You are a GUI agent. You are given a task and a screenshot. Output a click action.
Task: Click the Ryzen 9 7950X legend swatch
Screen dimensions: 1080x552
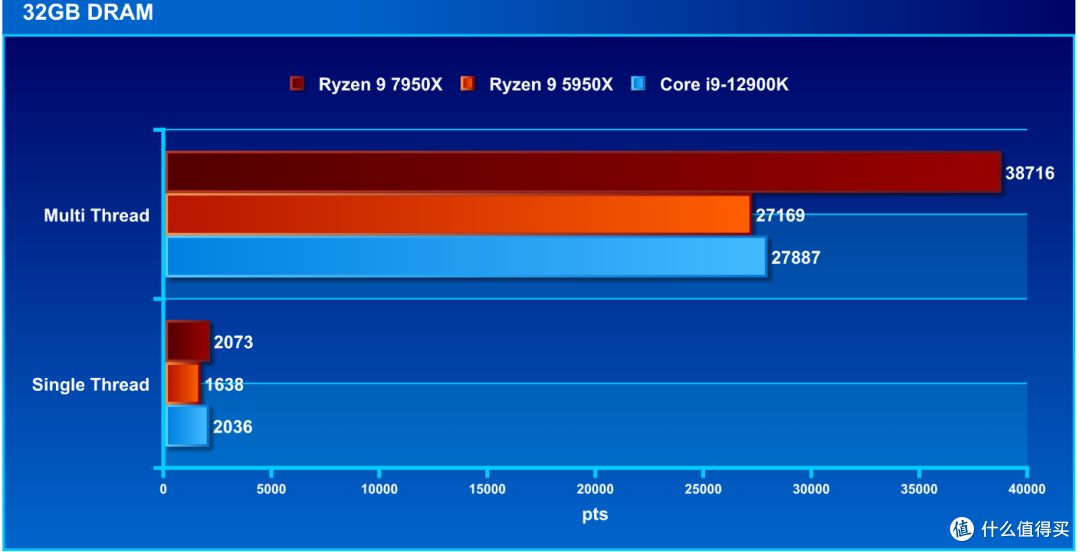[x=297, y=84]
